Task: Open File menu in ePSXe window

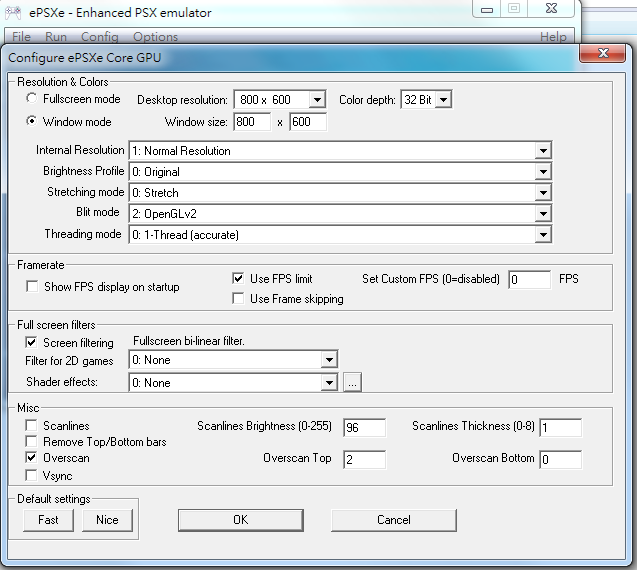Action: 22,37
